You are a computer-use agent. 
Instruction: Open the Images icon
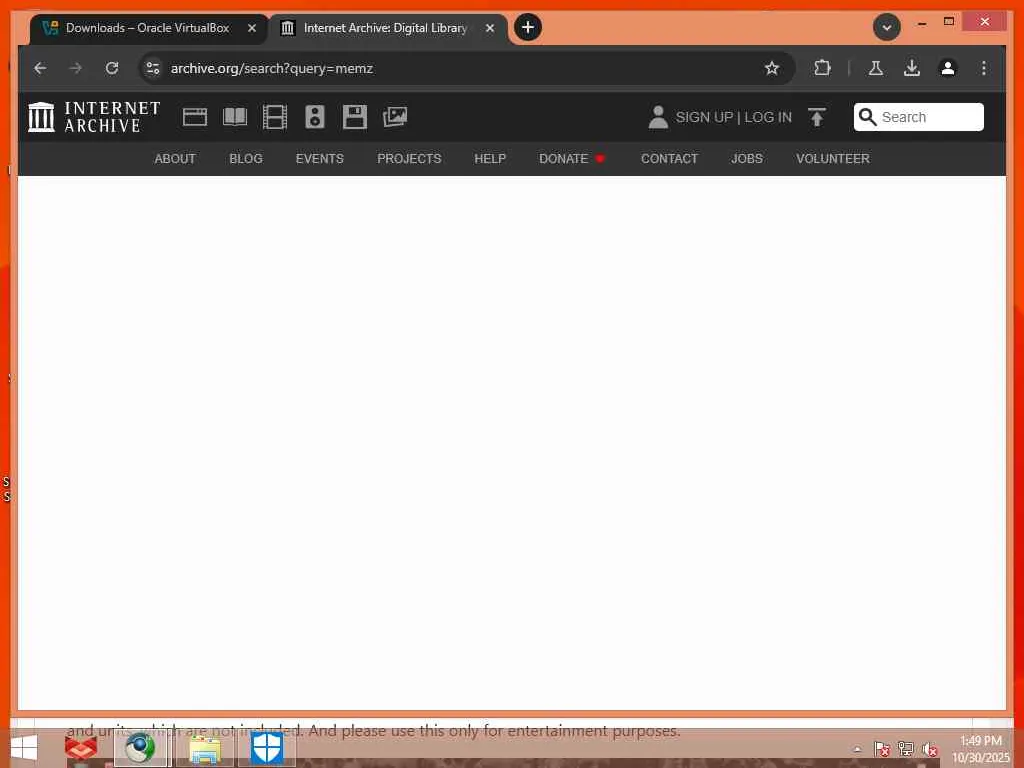click(395, 117)
